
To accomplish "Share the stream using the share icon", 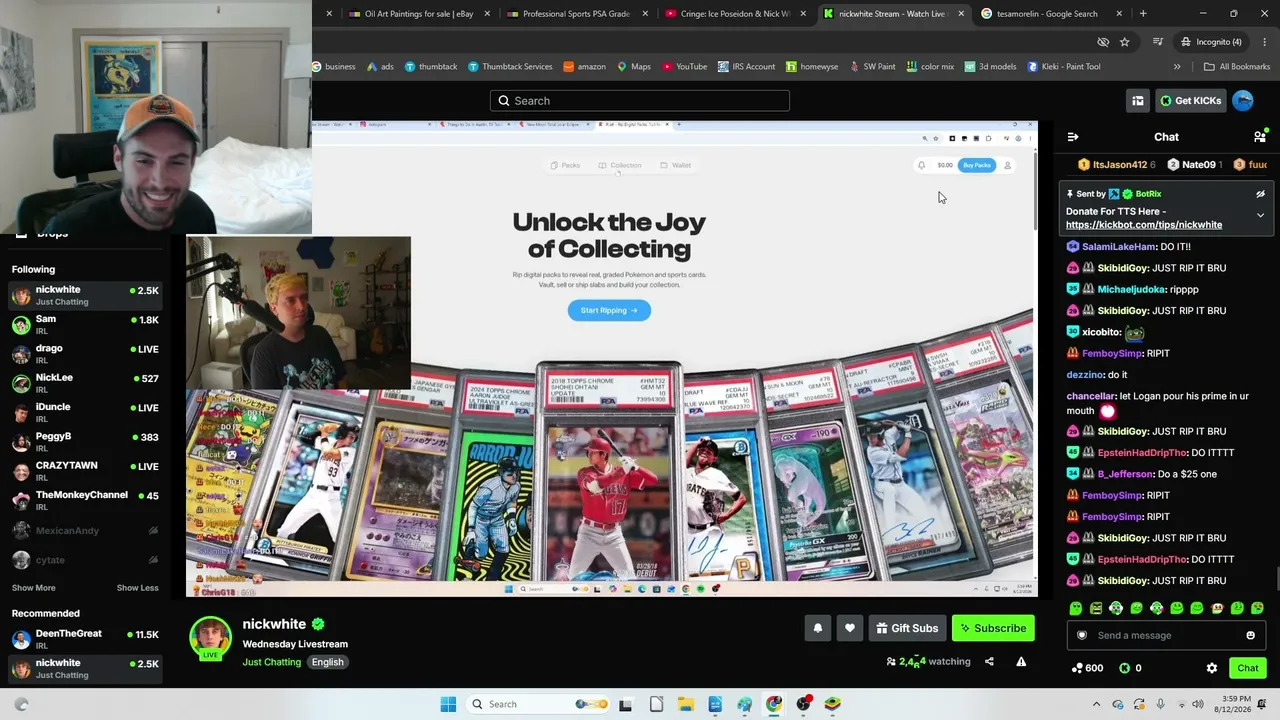I will pos(989,662).
